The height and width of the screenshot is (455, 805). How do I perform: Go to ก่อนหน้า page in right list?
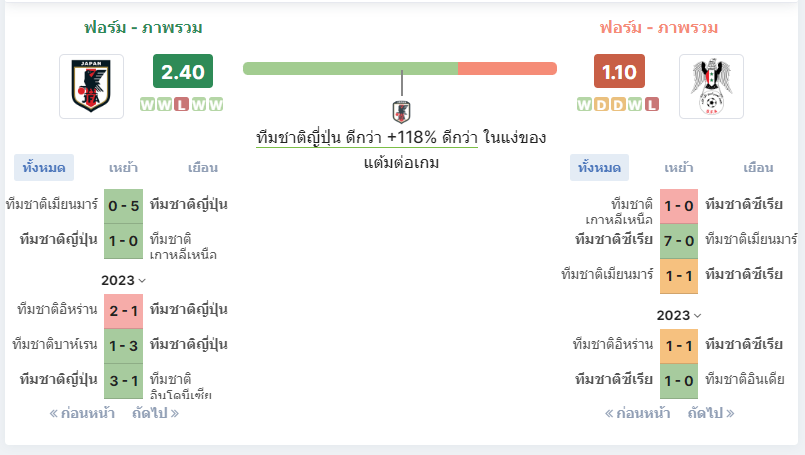click(x=637, y=413)
